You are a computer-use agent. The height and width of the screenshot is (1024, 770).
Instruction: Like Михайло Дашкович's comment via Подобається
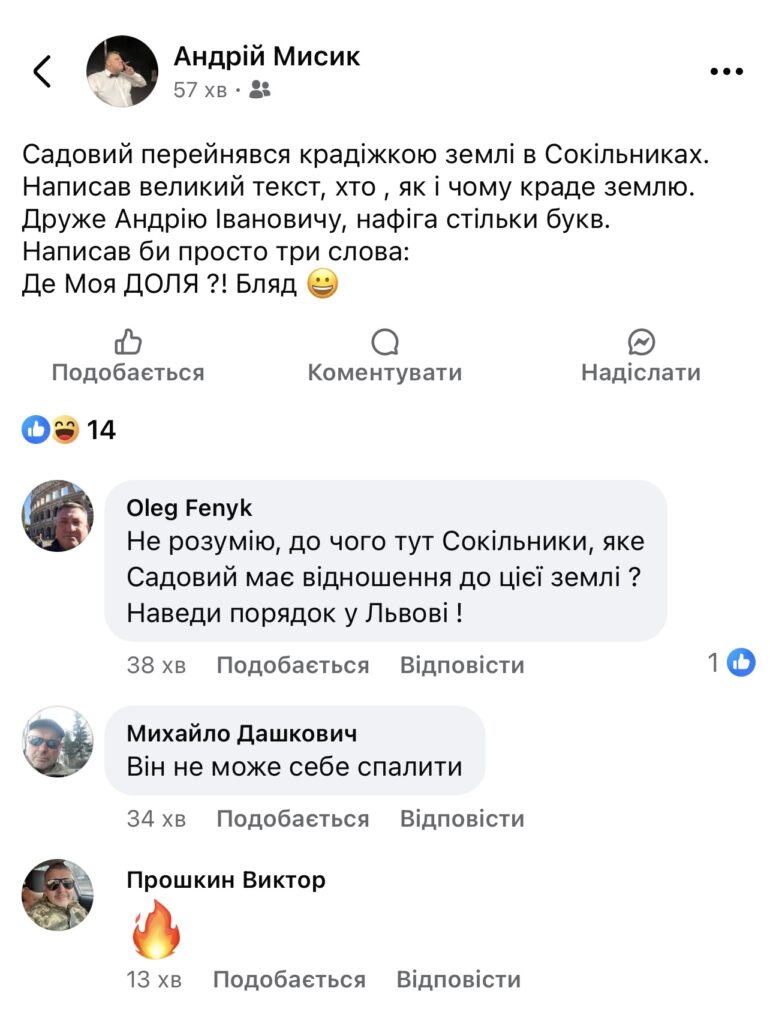[293, 819]
